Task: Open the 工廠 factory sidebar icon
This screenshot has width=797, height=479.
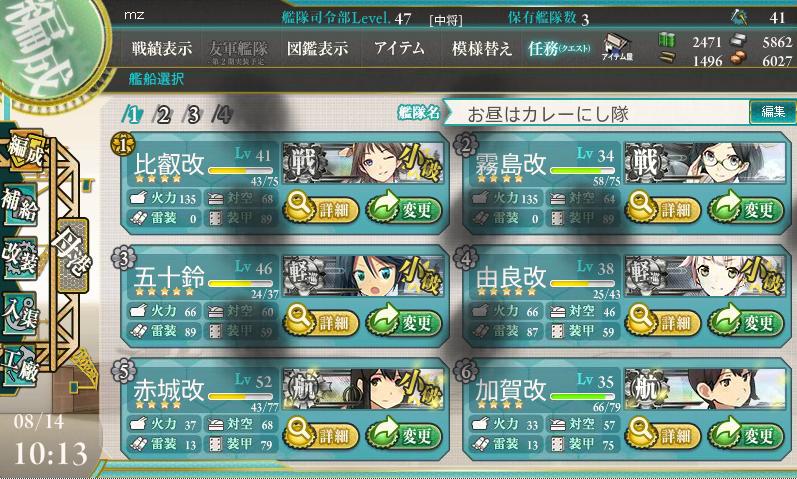Action: coord(20,367)
